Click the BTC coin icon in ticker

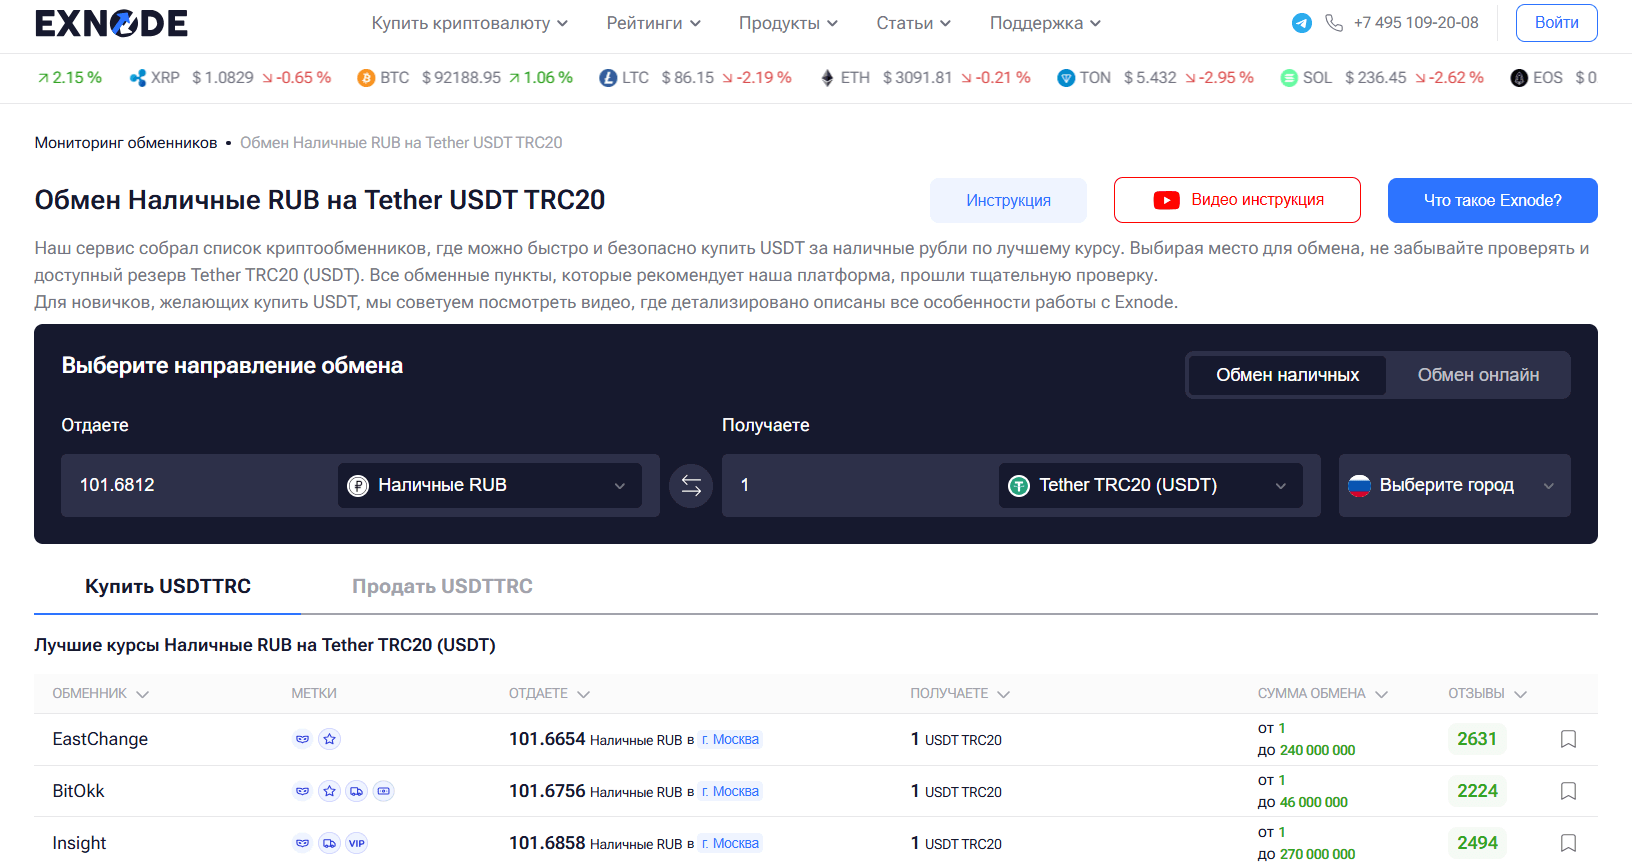(366, 78)
